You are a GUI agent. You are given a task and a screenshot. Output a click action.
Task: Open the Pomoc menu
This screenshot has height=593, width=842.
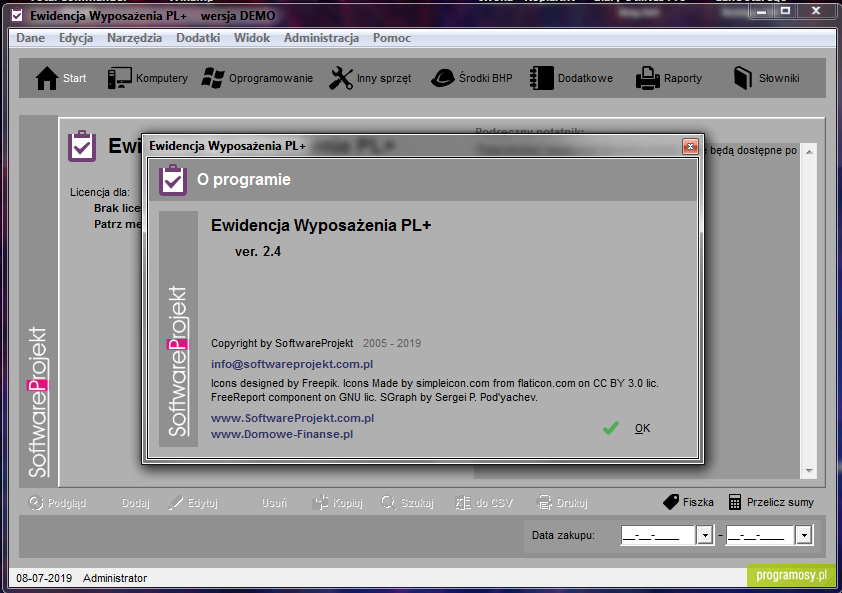click(392, 38)
